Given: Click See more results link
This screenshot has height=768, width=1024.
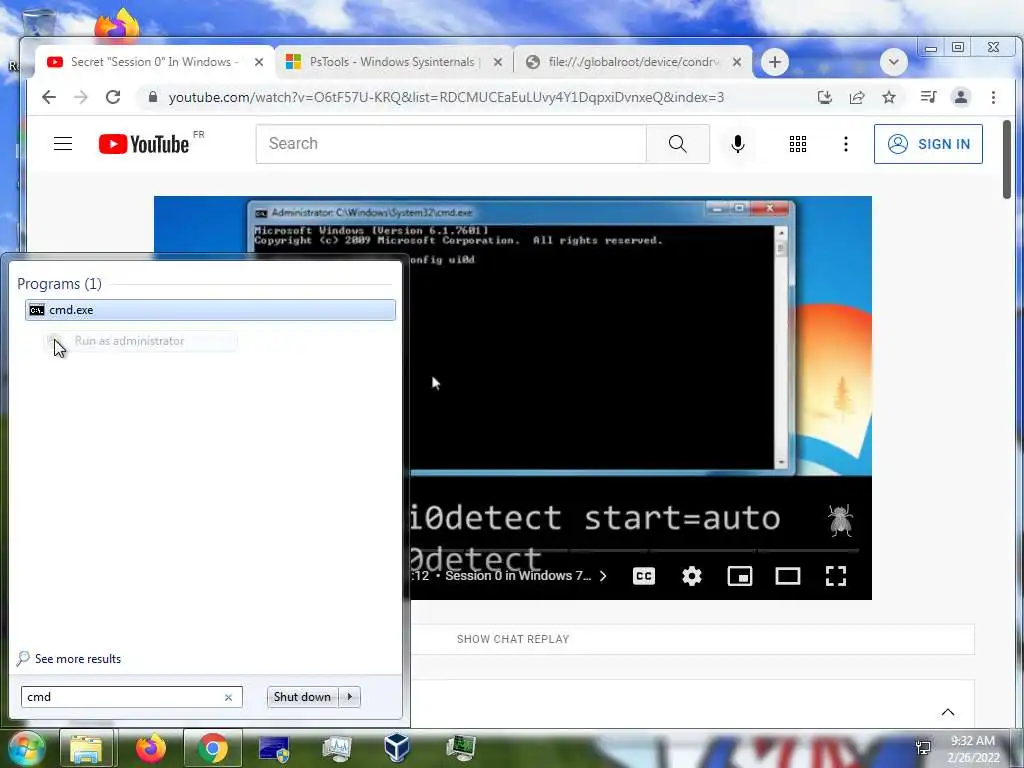Looking at the screenshot, I should point(78,659).
